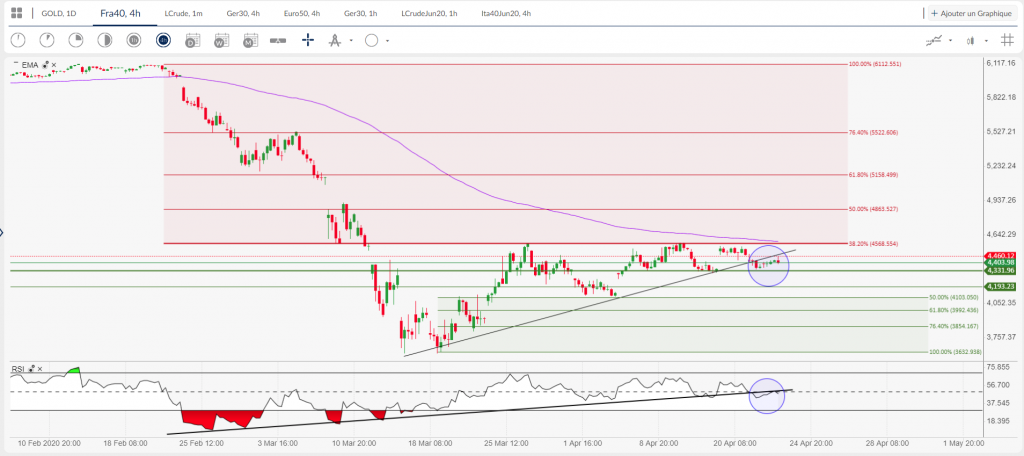This screenshot has width=1024, height=456.
Task: Click the 4,460.12 red price label
Action: tap(1000, 256)
